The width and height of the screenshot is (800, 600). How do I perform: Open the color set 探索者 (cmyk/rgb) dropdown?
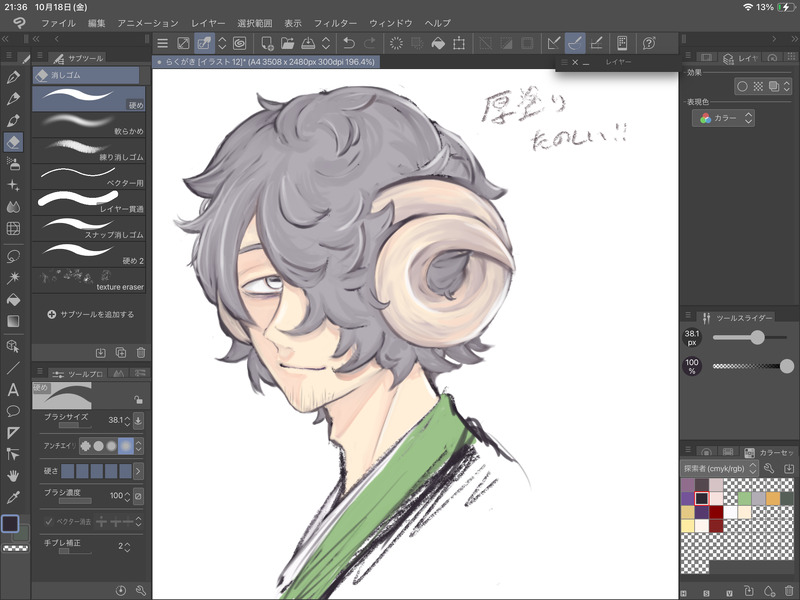719,468
